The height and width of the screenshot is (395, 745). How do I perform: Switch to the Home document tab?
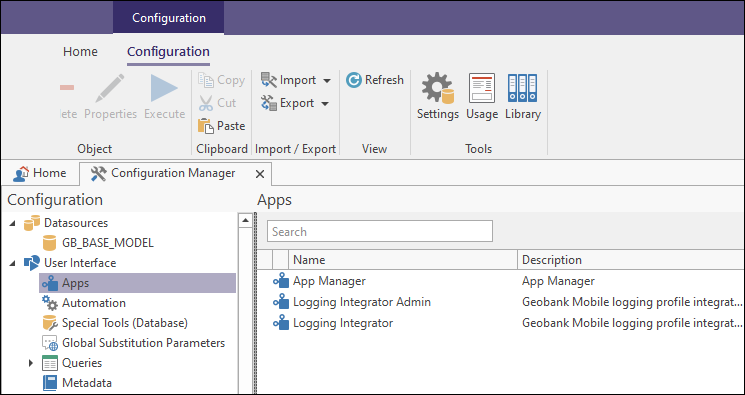[x=39, y=173]
